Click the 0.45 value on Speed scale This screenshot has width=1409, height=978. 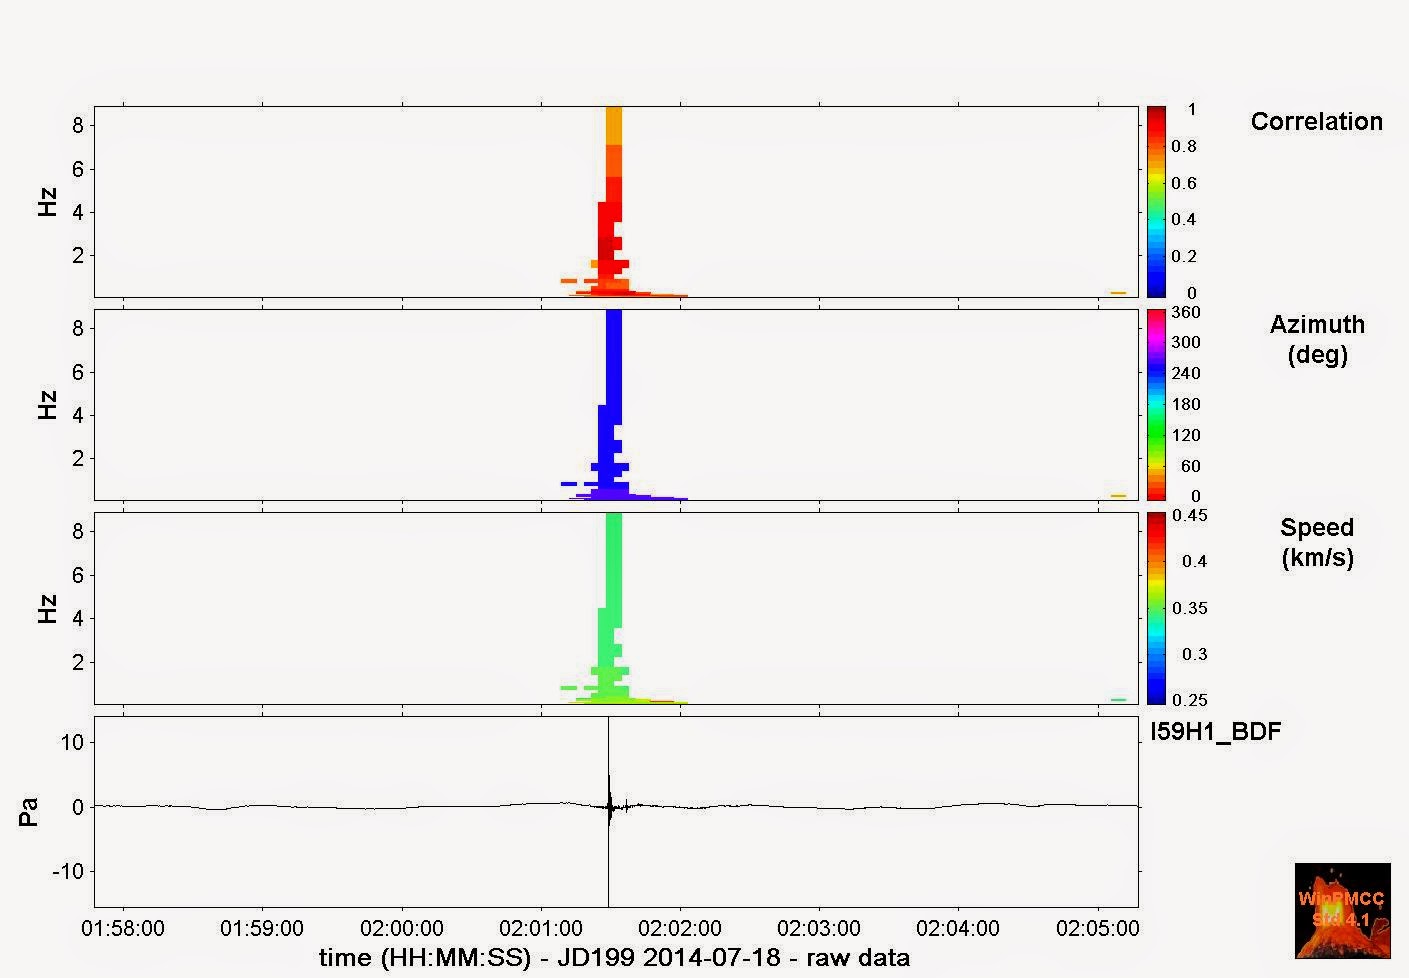coord(1190,516)
